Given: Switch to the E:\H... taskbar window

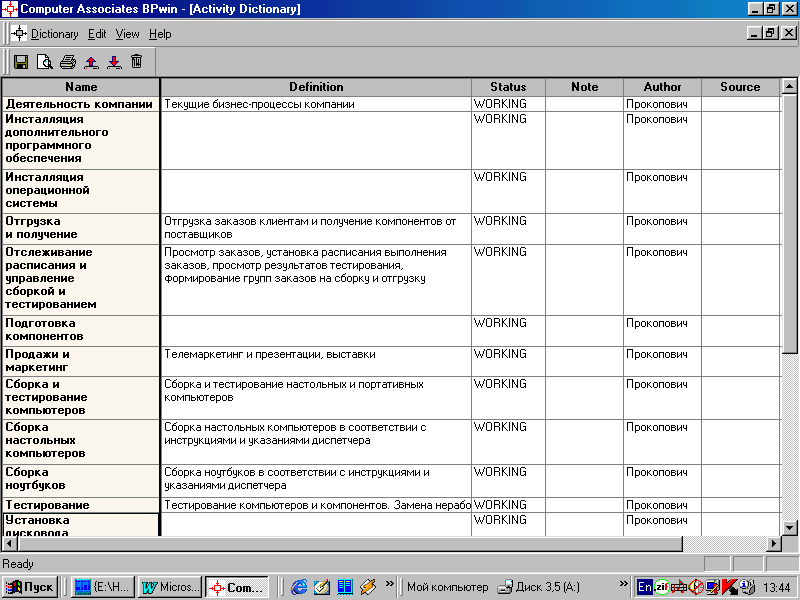Looking at the screenshot, I should click(x=103, y=587).
